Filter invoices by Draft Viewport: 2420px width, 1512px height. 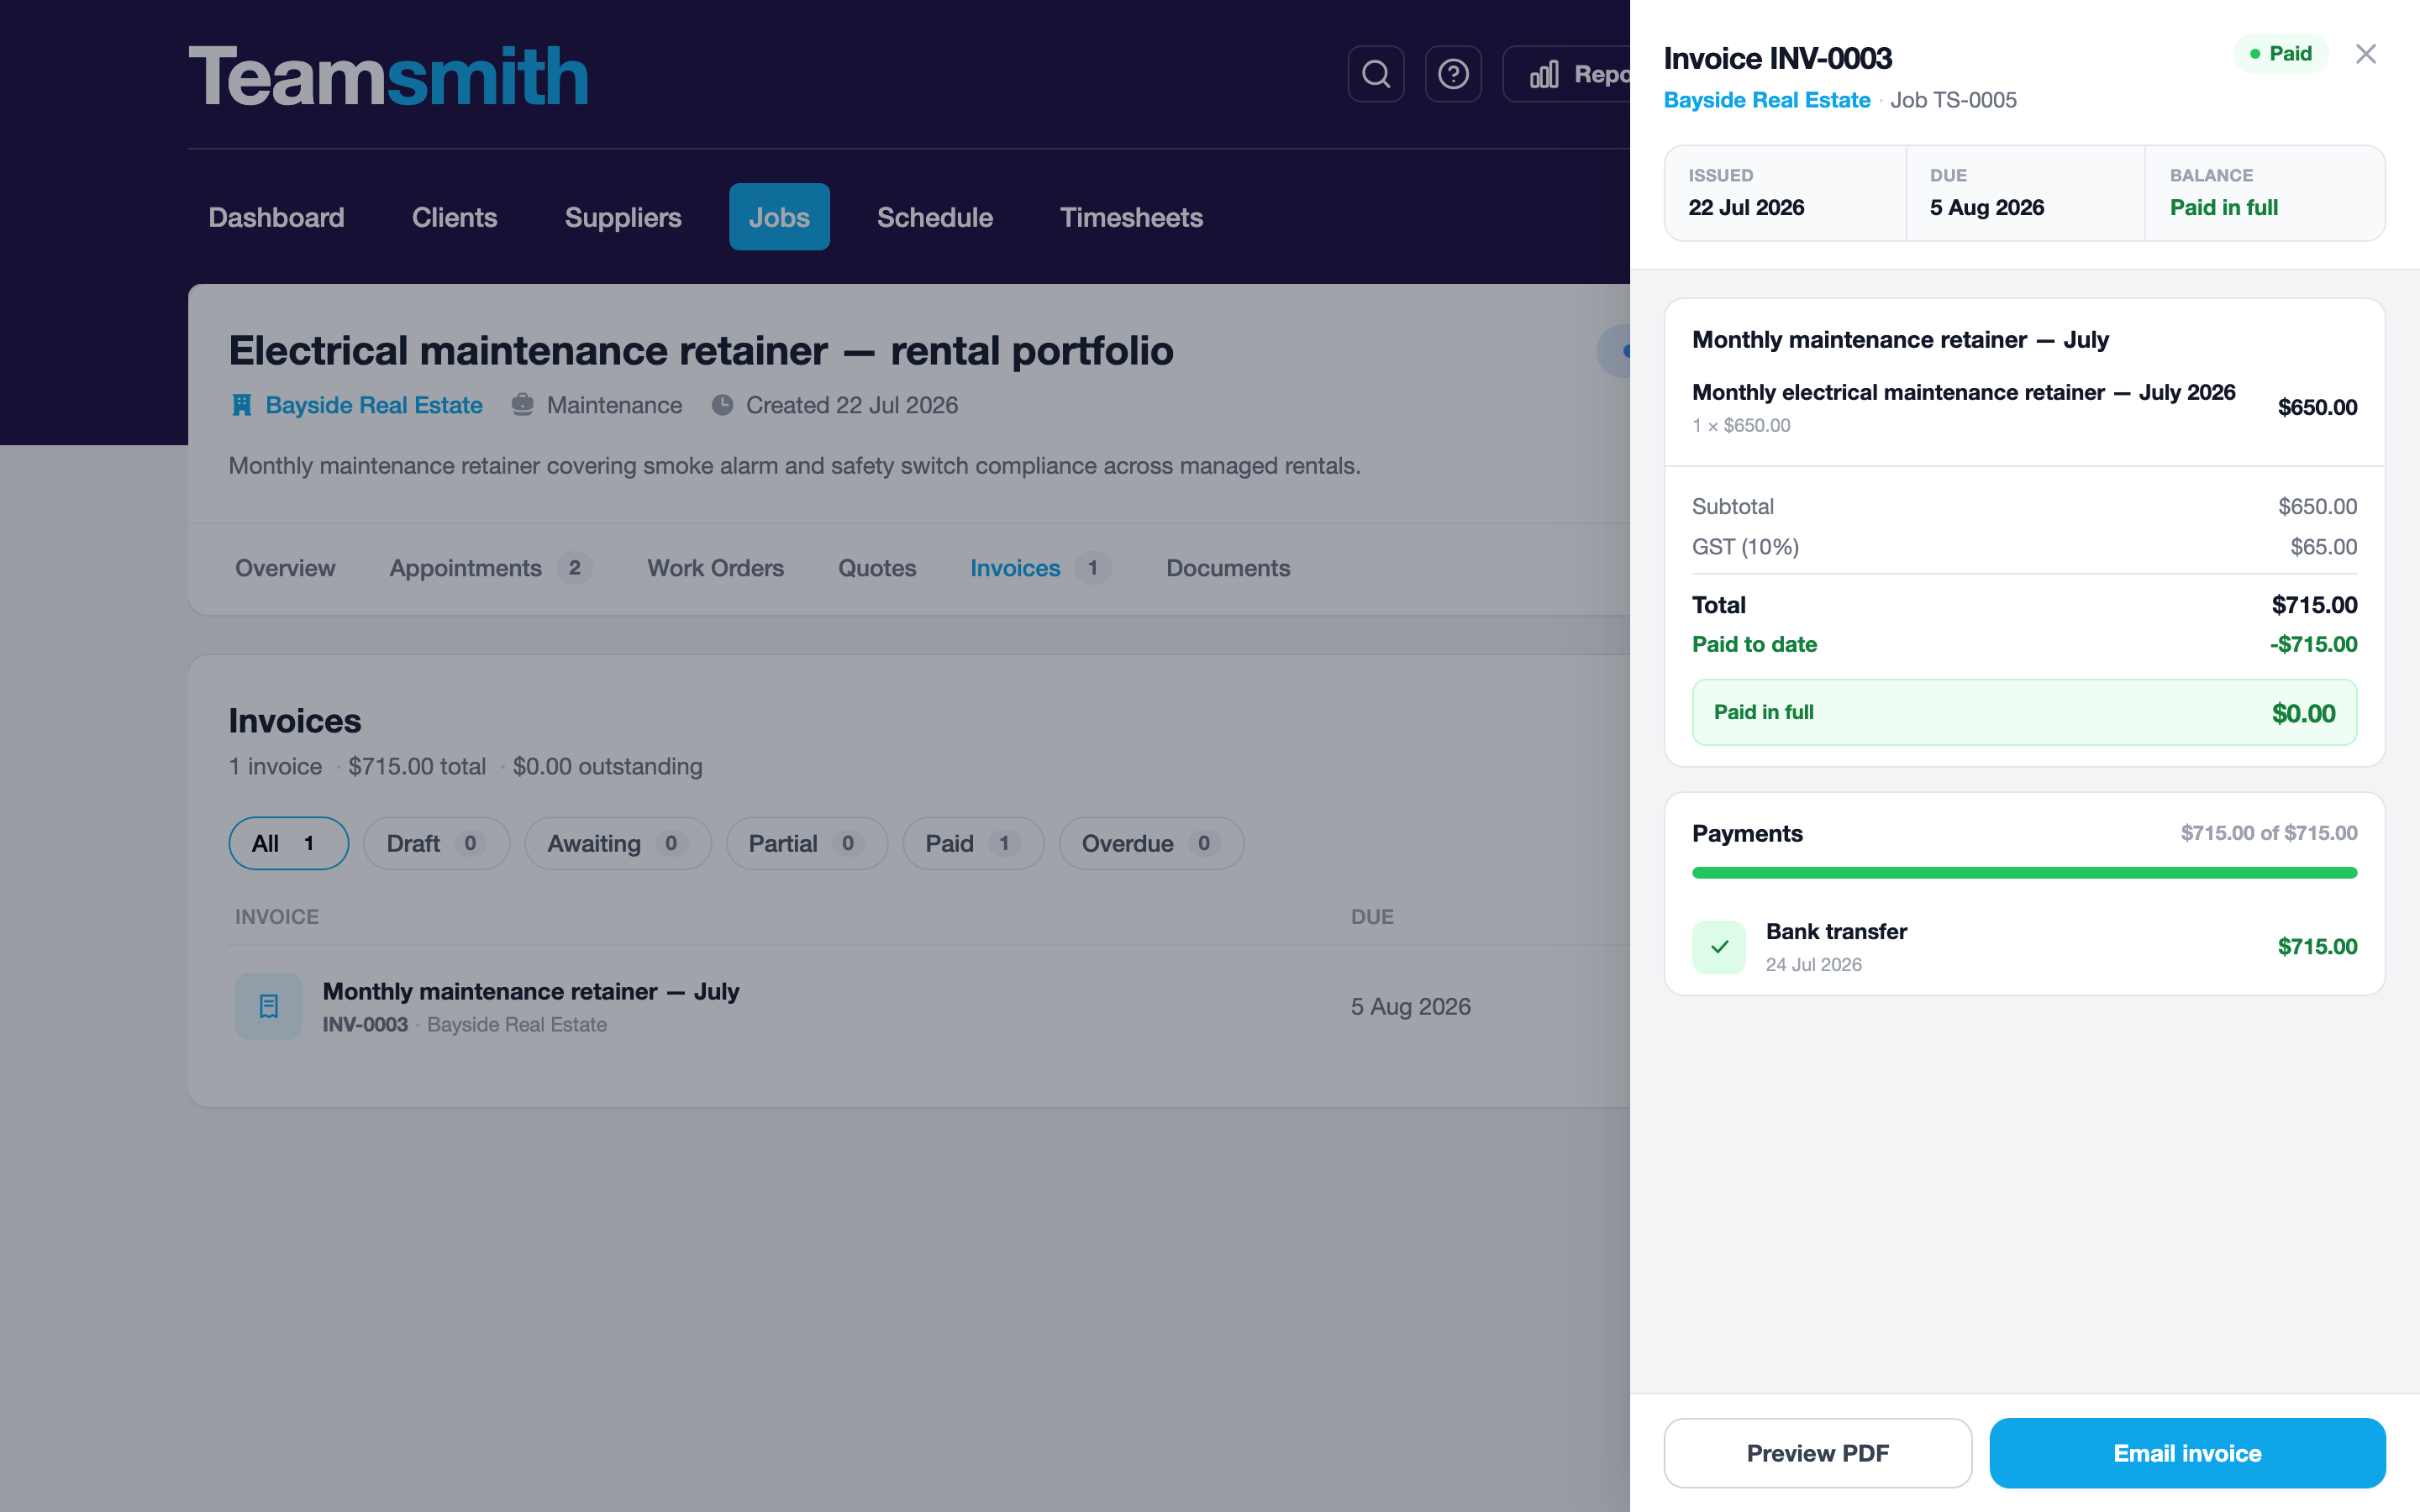(x=436, y=843)
